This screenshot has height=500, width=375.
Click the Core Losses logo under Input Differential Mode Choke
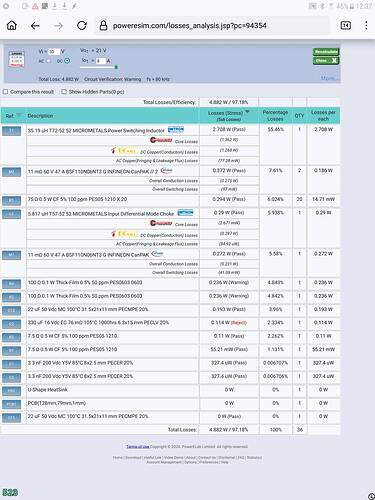[x=161, y=223]
